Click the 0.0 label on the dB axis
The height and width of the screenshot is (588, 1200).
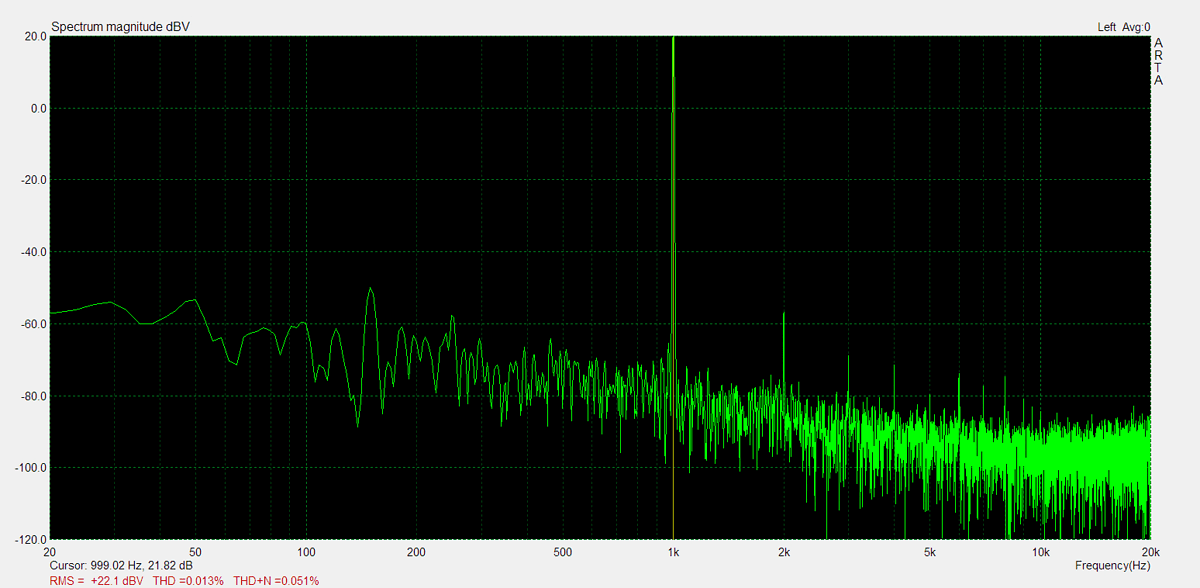pyautogui.click(x=37, y=108)
